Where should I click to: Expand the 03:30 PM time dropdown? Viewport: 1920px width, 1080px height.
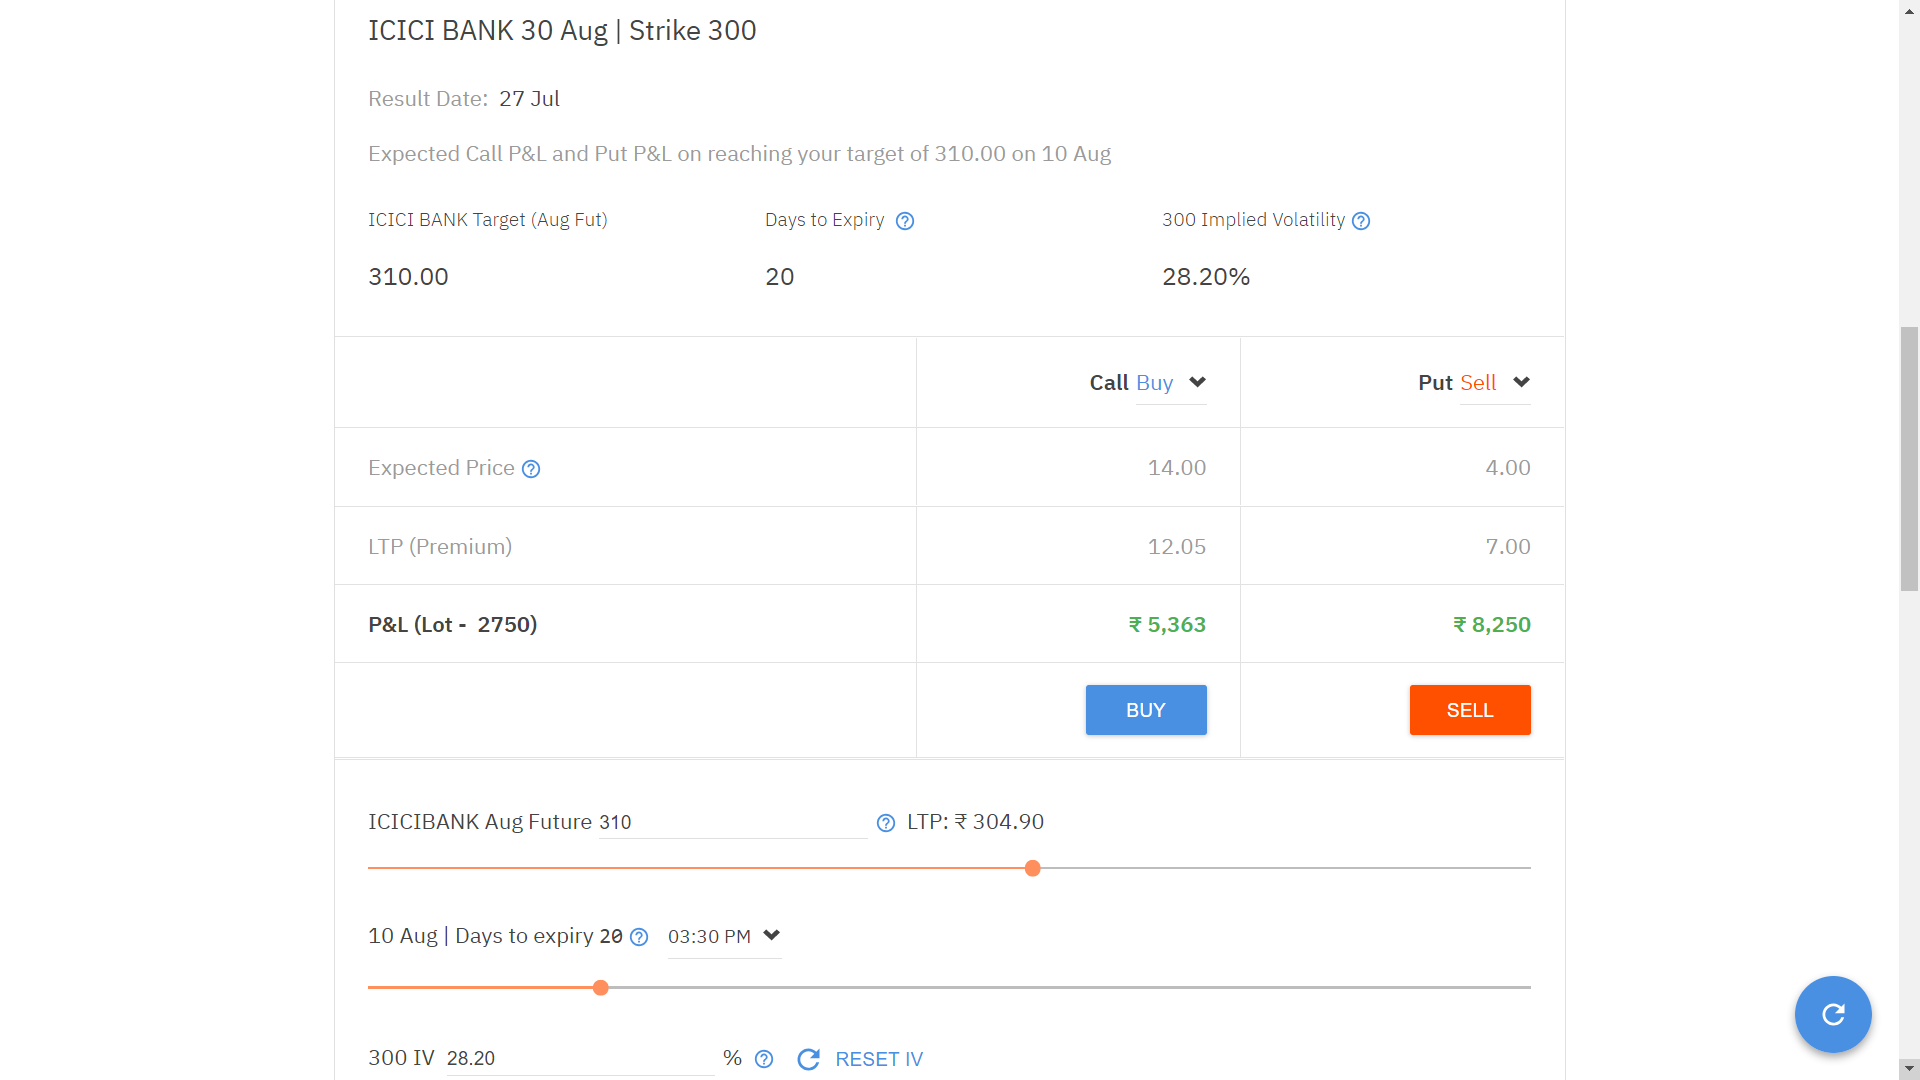coord(724,937)
